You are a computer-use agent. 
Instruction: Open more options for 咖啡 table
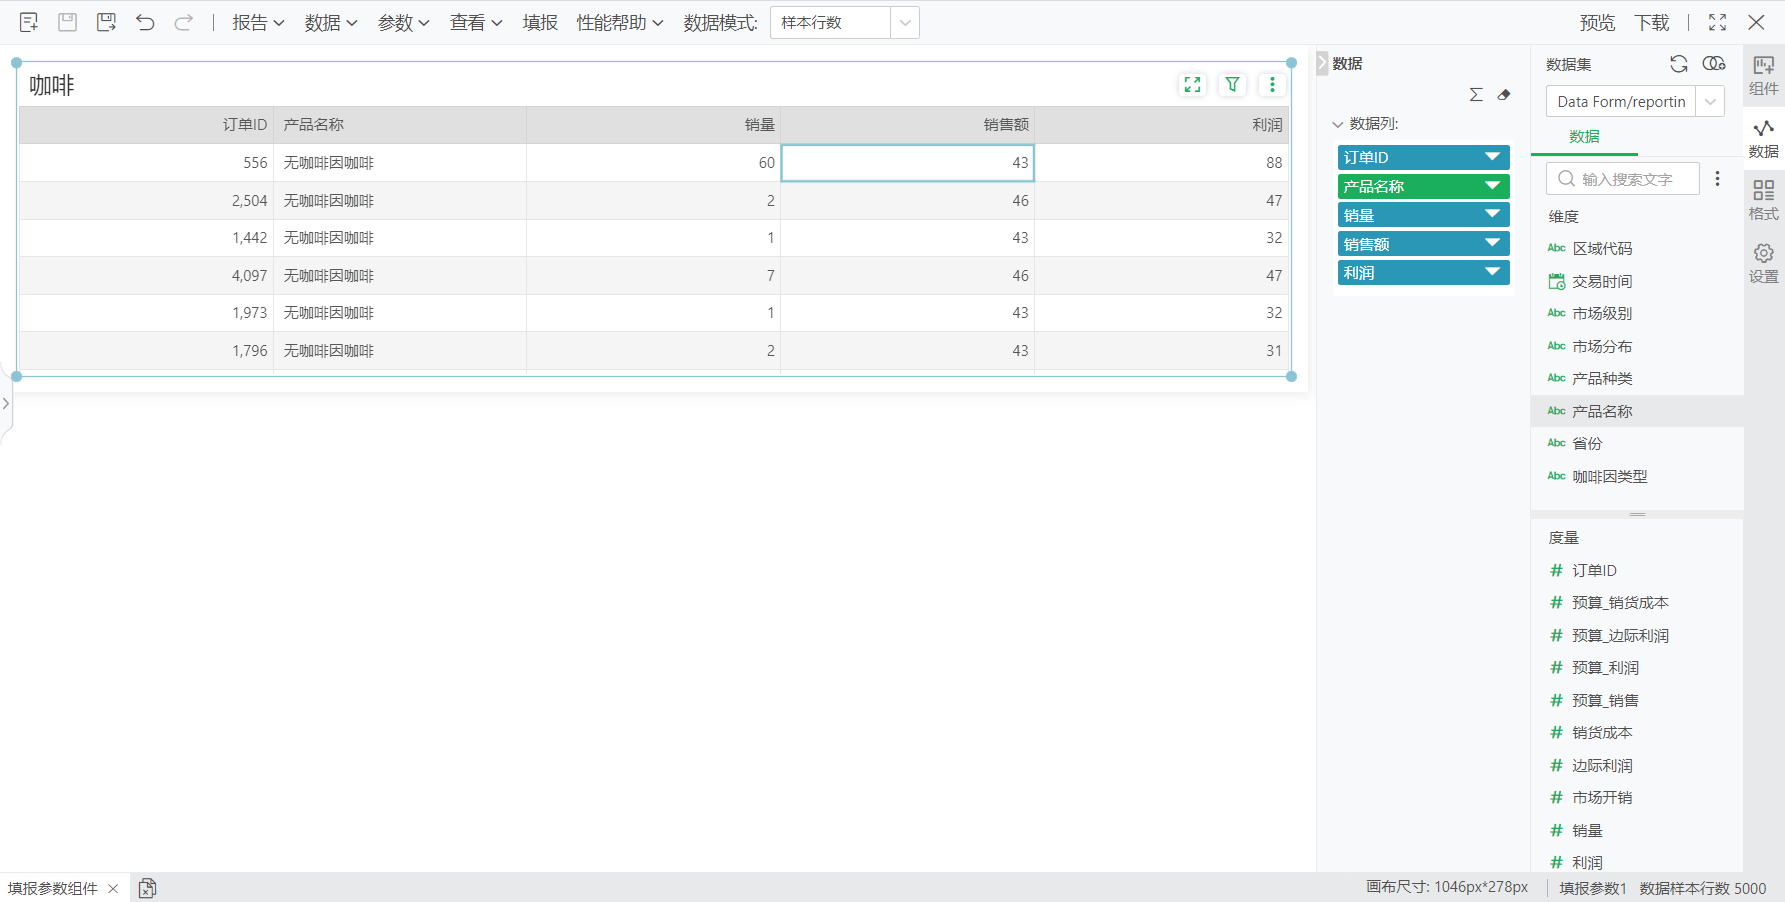point(1272,85)
